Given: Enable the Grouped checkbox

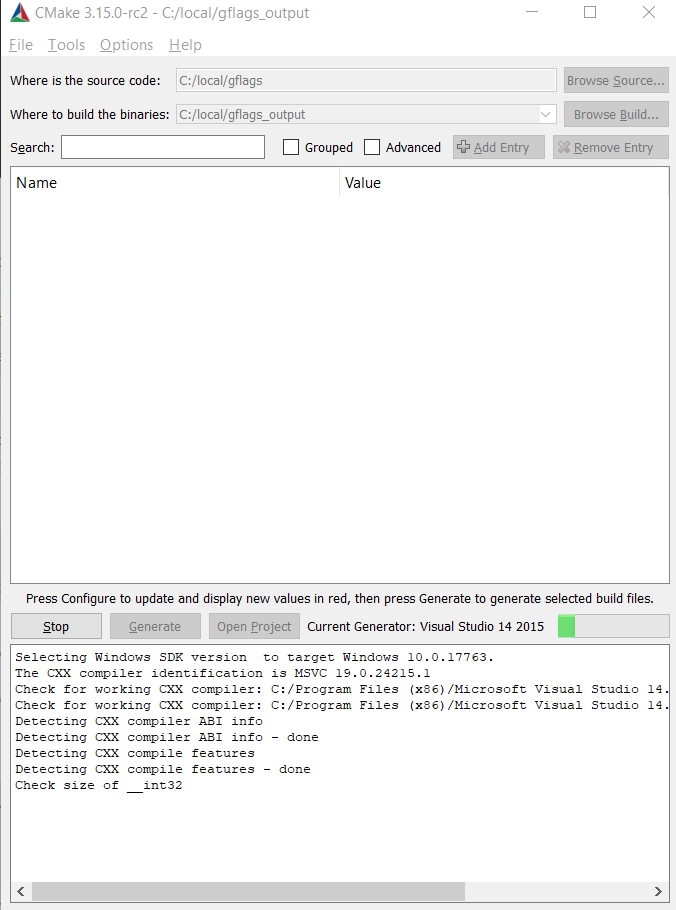Looking at the screenshot, I should click(291, 147).
